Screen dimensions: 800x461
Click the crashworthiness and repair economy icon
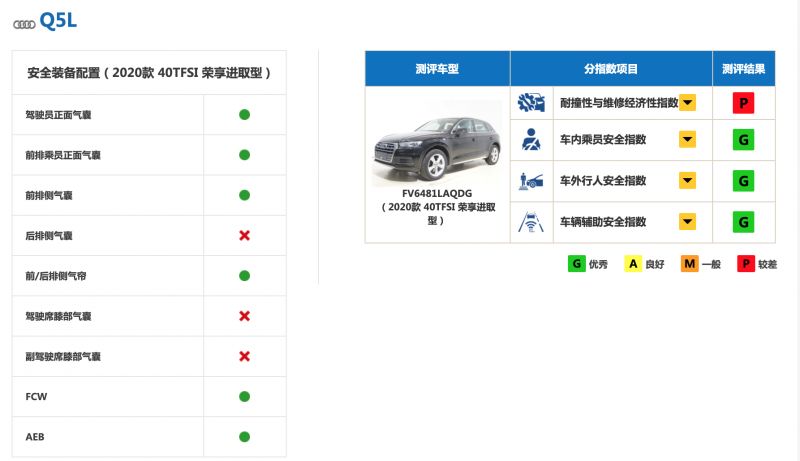click(531, 103)
